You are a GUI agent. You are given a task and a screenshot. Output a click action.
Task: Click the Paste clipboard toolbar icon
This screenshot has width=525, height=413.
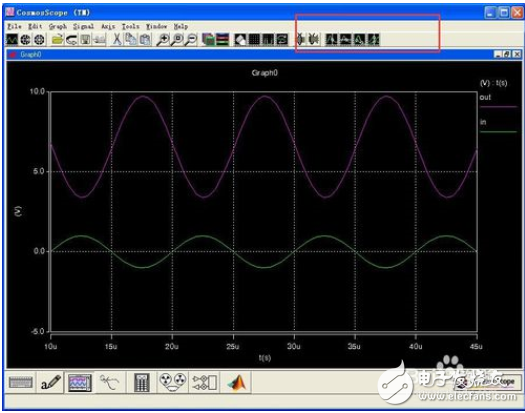click(145, 40)
